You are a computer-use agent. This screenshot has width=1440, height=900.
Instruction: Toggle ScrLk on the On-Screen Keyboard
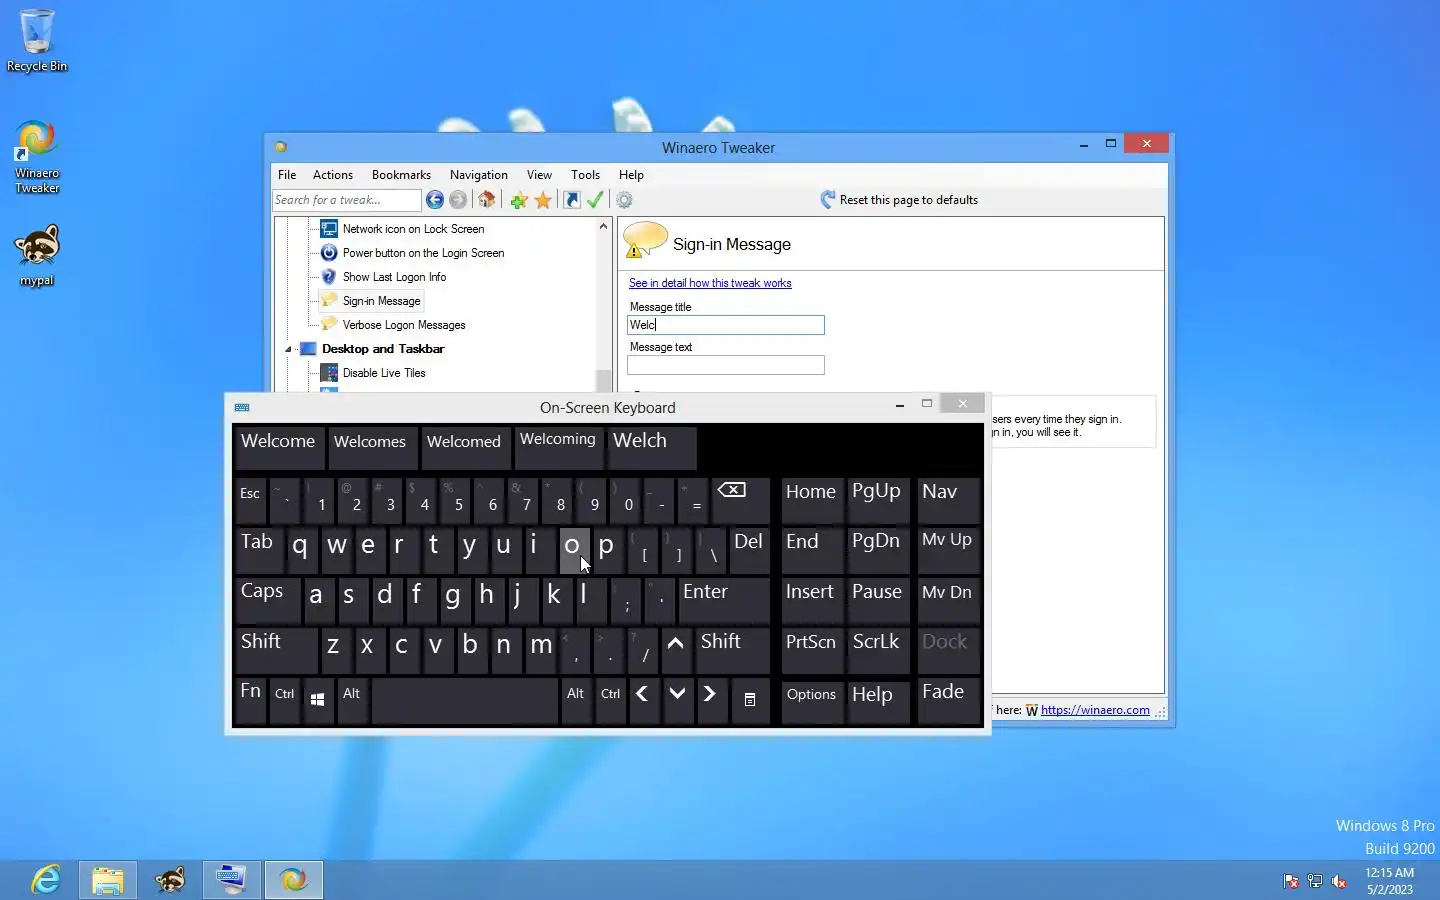(877, 650)
